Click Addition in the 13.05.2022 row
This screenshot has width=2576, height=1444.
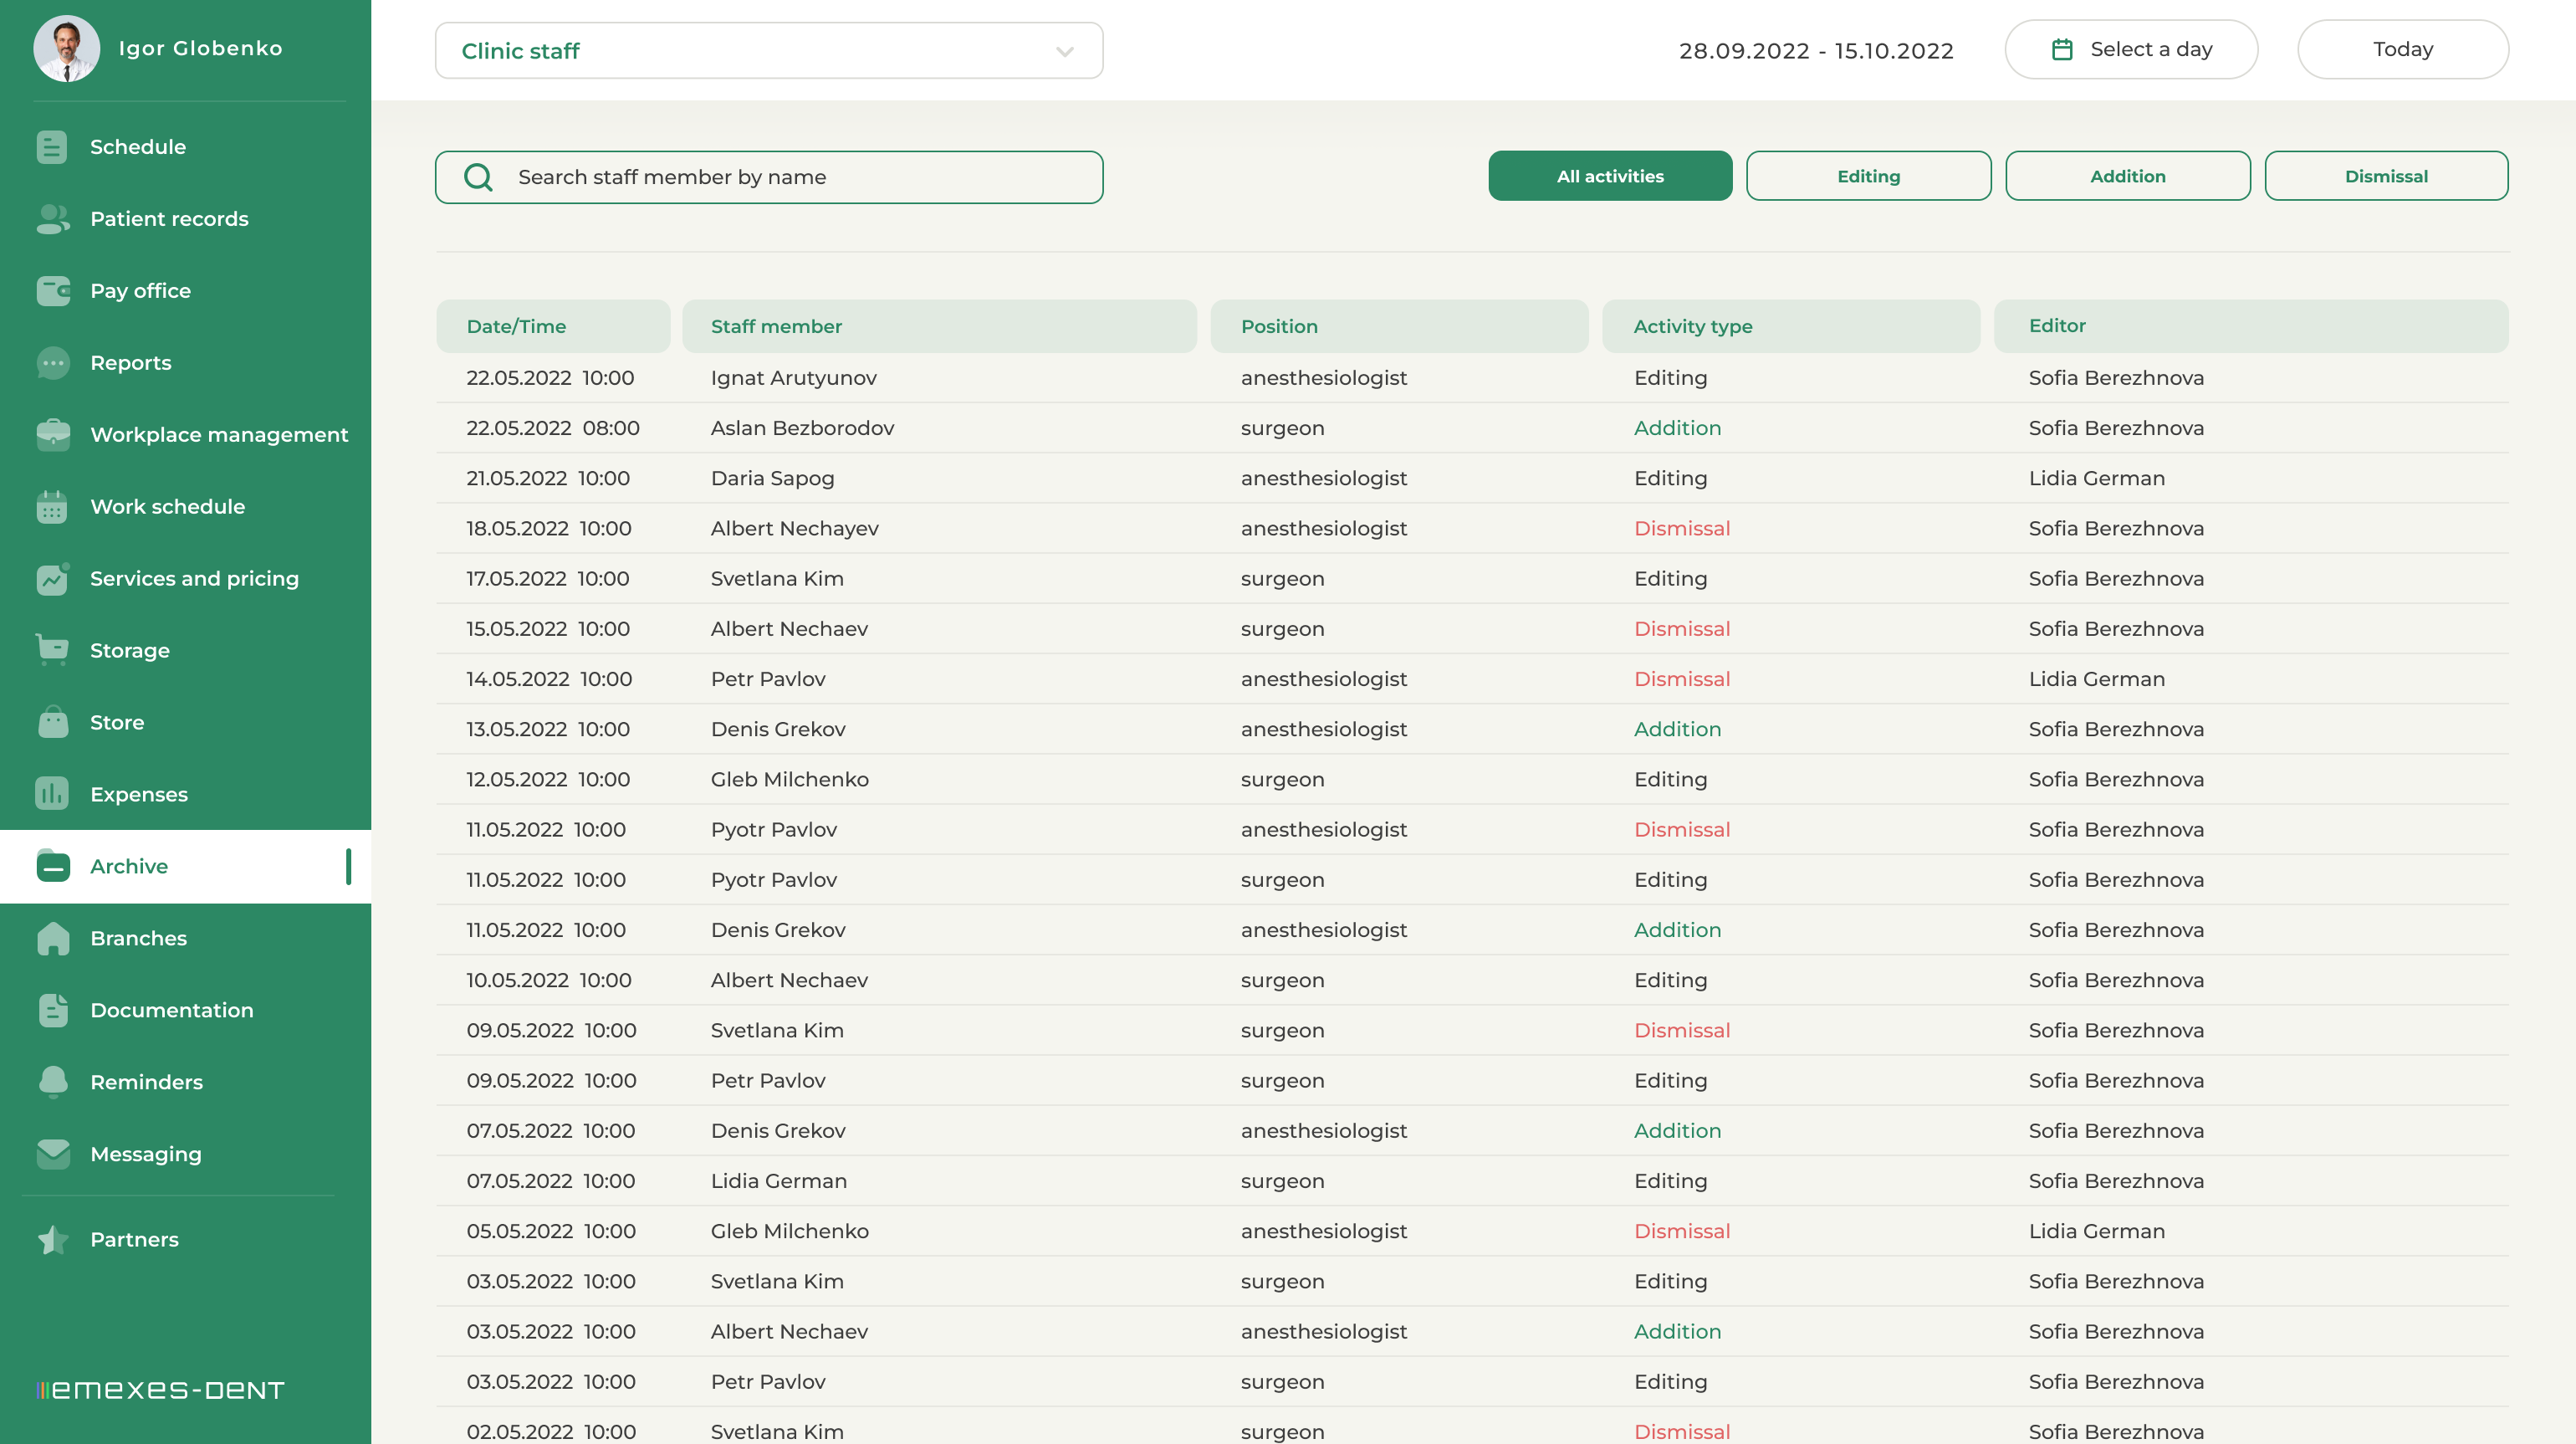click(1677, 729)
